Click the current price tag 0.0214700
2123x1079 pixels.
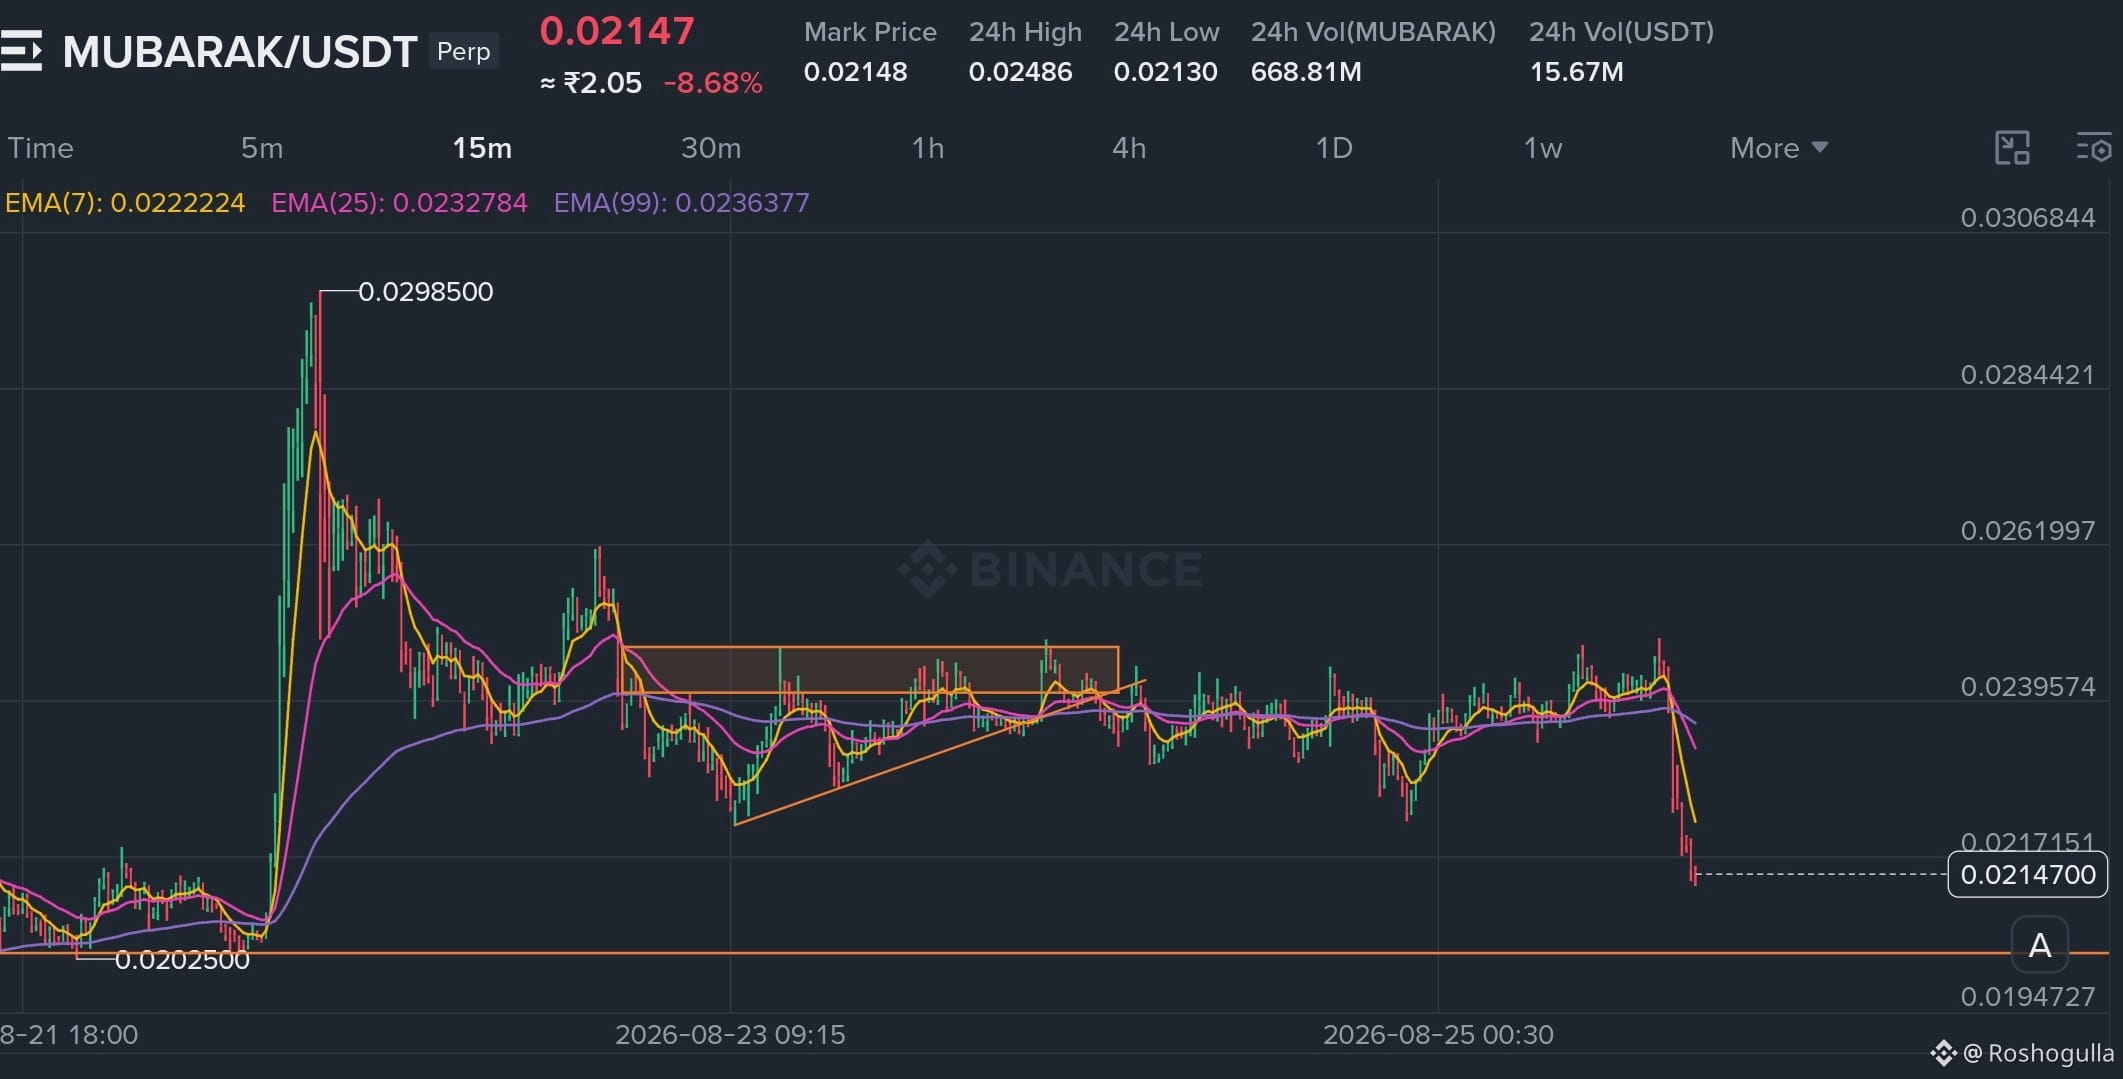[2028, 875]
